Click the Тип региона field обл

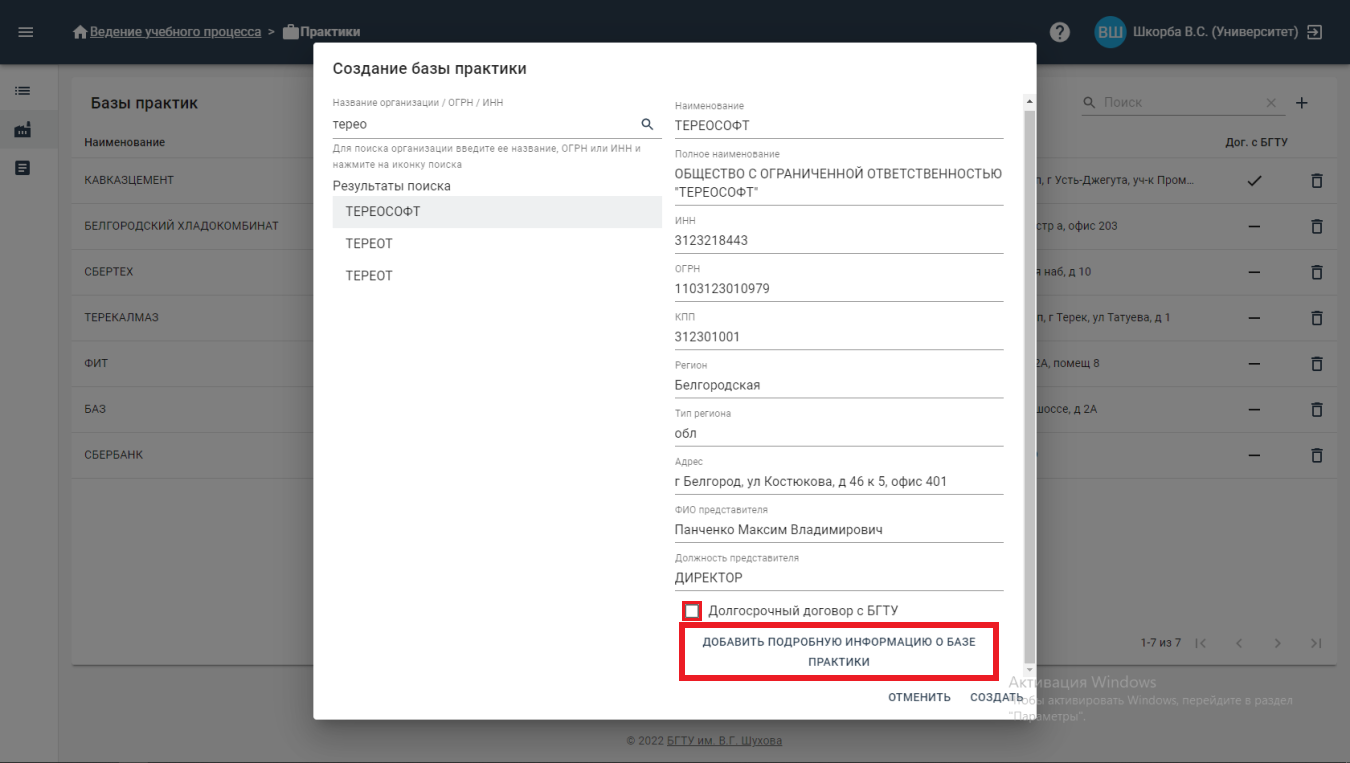point(839,433)
